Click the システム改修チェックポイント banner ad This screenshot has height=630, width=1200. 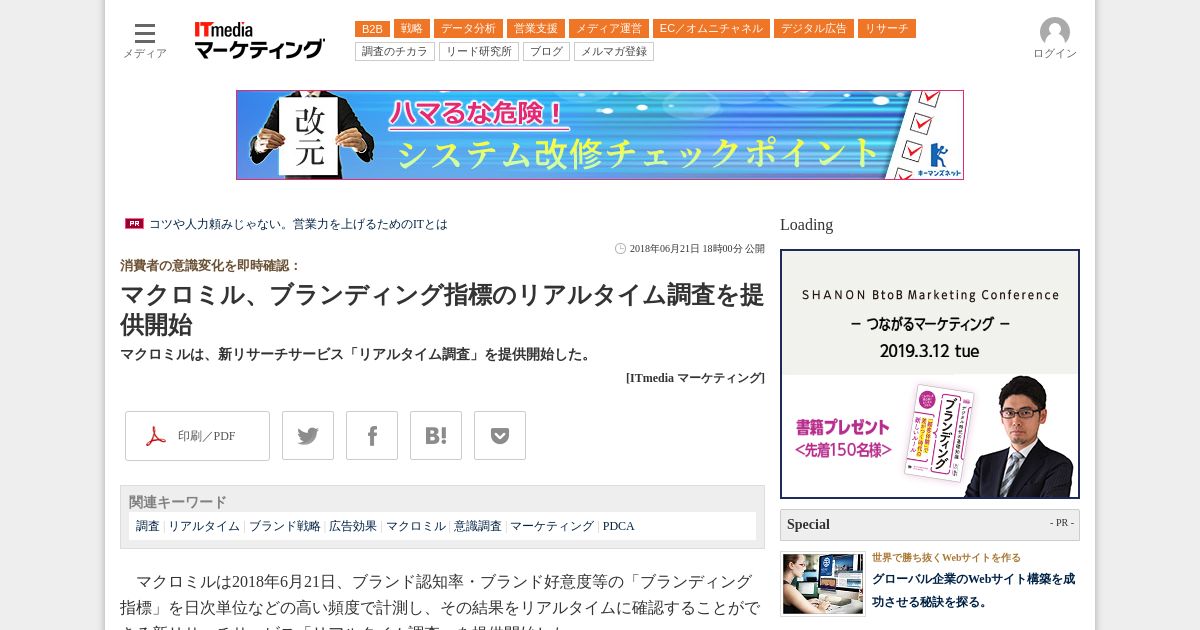600,135
